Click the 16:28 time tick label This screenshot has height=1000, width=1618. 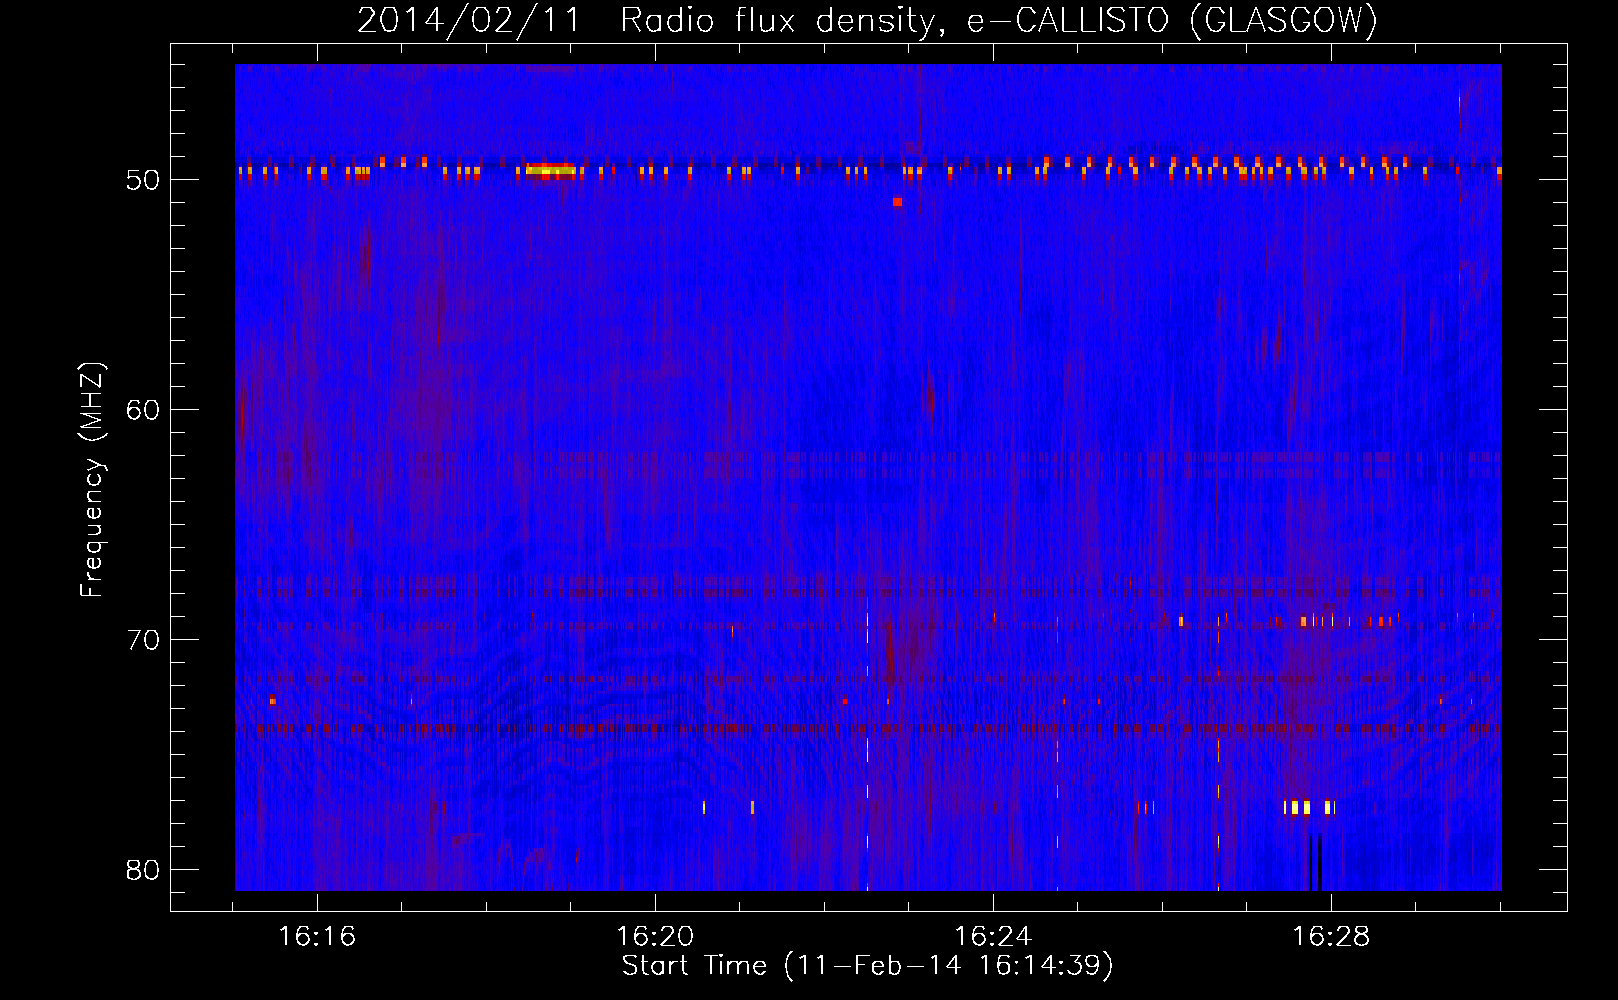coord(1331,937)
